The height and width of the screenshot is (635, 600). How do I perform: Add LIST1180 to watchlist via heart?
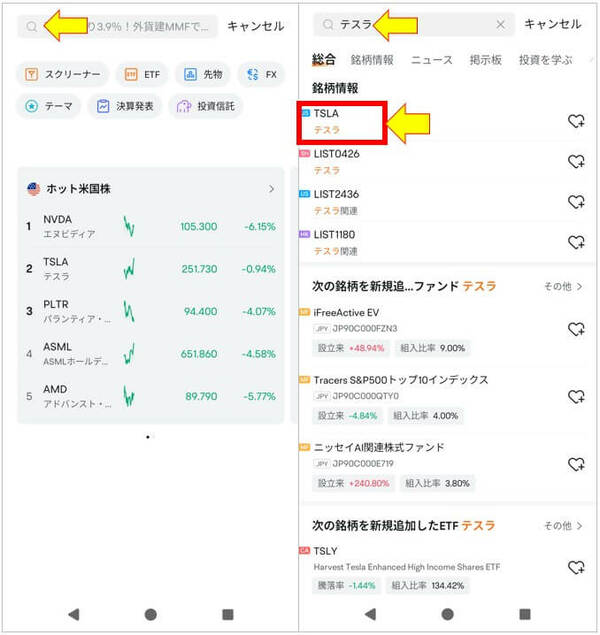576,242
